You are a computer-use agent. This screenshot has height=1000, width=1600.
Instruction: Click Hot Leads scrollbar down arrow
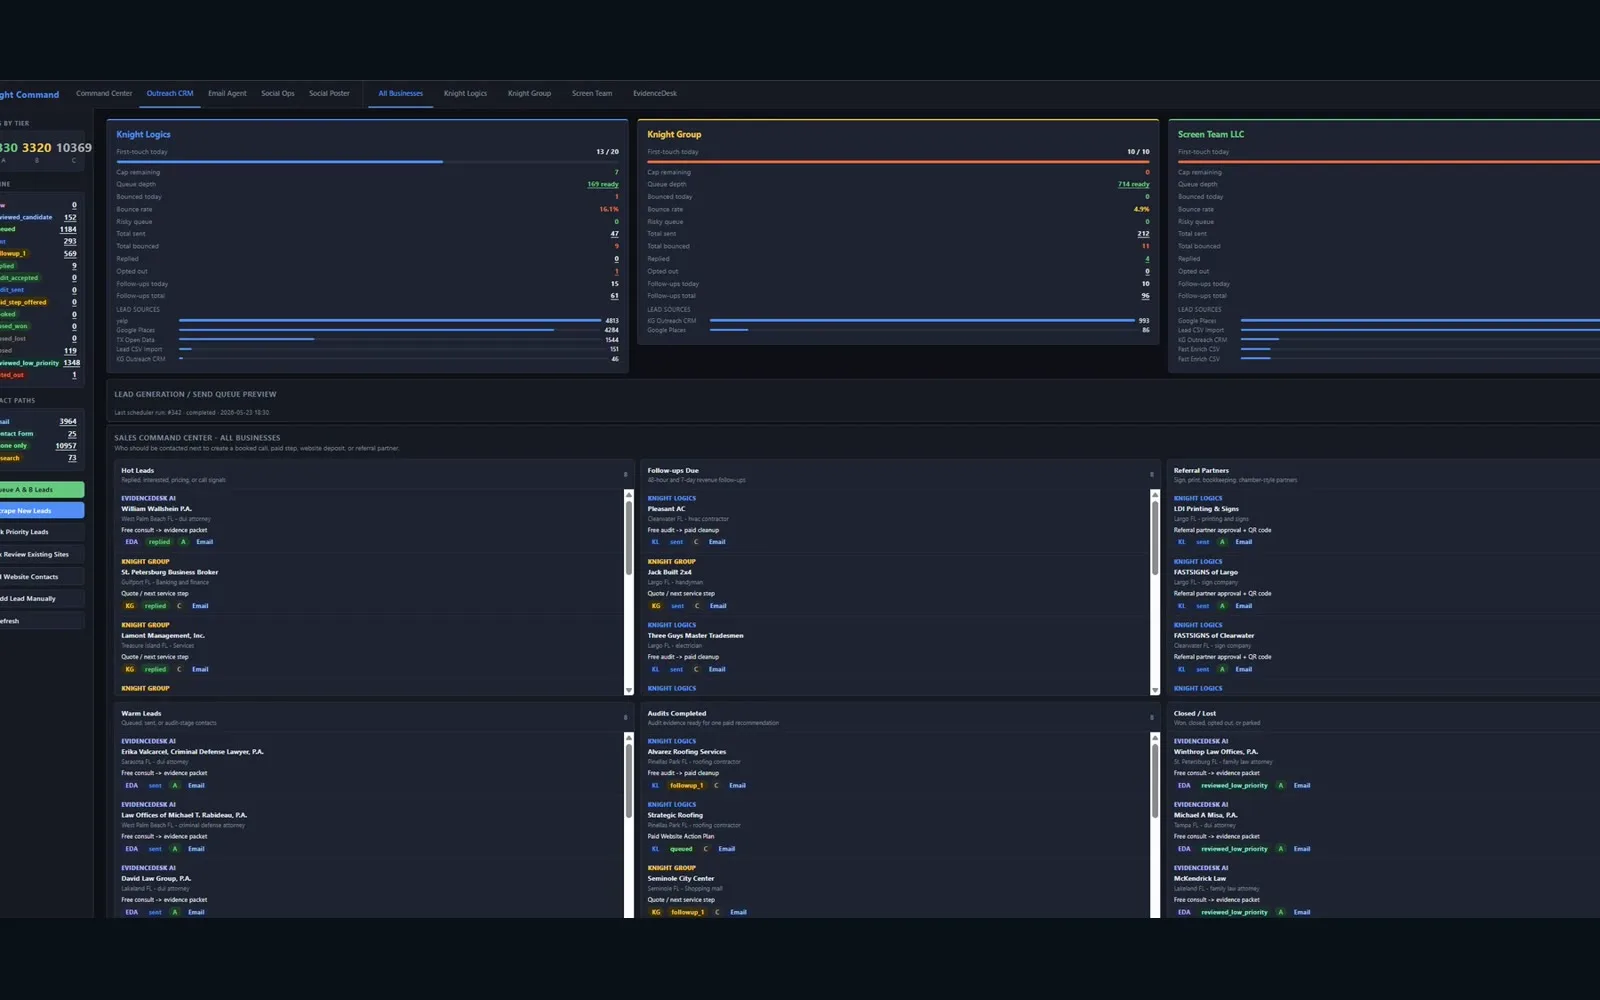click(629, 690)
